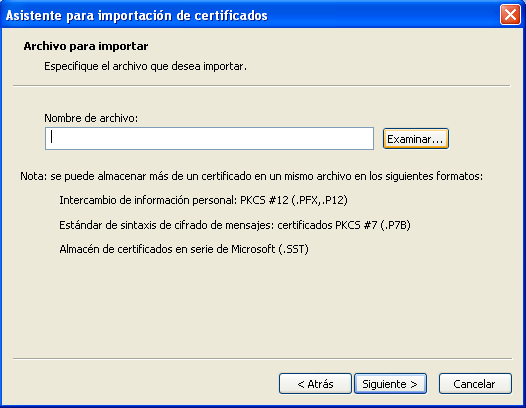526x408 pixels.
Task: Click the Archivo para importar heading
Action: pos(86,46)
